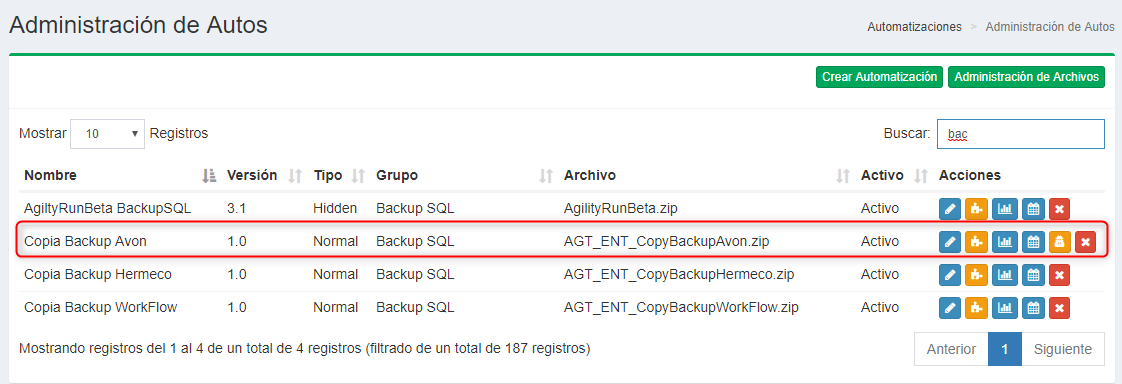This screenshot has width=1122, height=384.
Task: Open calendar schedule for AgiltyRunBeta BackupSQL
Action: 1033,209
